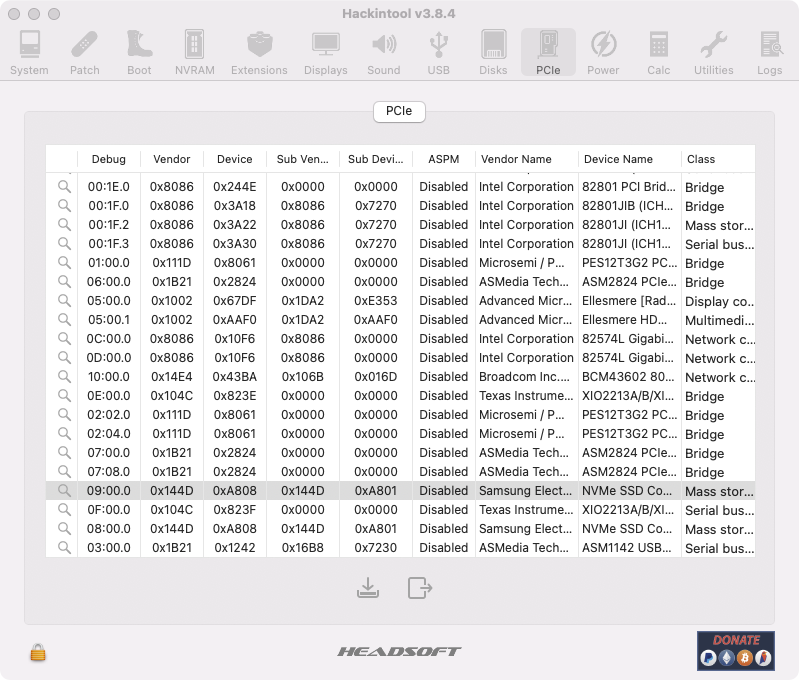Click magnifier icon for row 10:00.0

[x=64, y=377]
